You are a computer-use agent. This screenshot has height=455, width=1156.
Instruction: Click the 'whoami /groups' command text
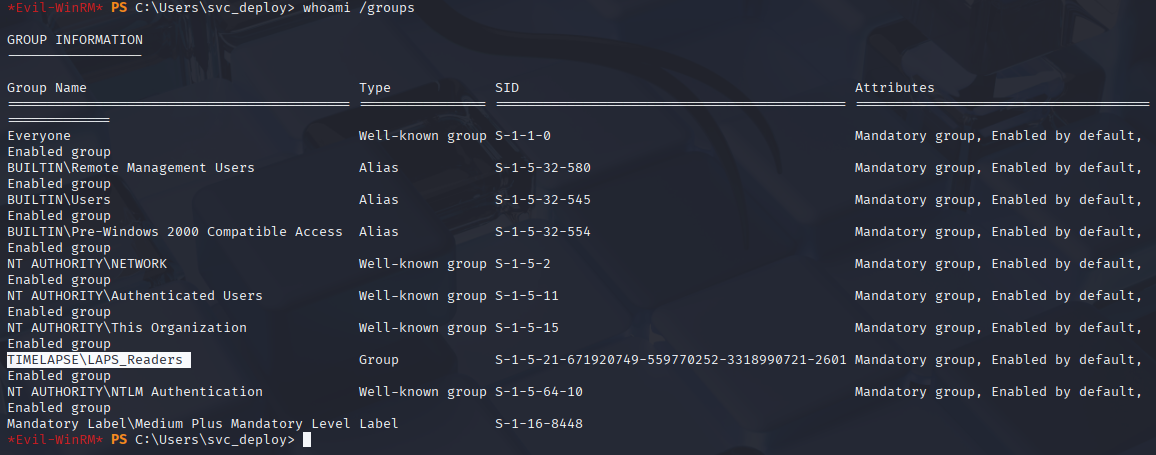tap(359, 8)
